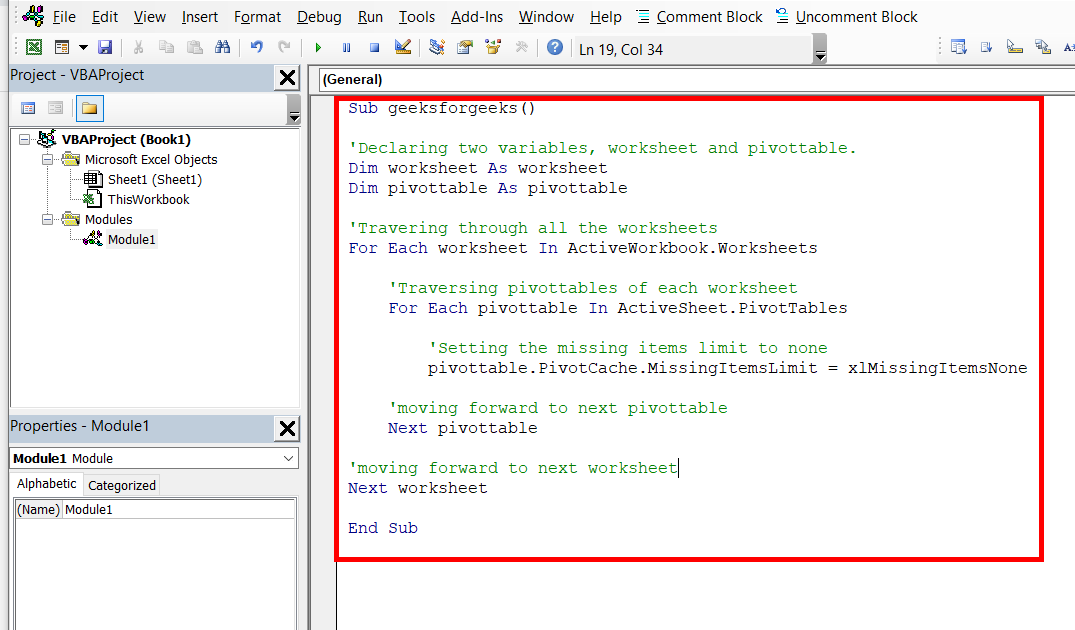Open the Properties Window toolbar icon

[x=465, y=47]
